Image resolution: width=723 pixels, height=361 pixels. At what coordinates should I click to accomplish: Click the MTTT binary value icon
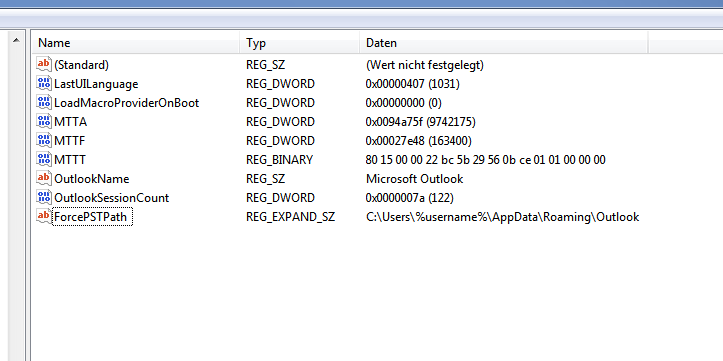pyautogui.click(x=44, y=160)
